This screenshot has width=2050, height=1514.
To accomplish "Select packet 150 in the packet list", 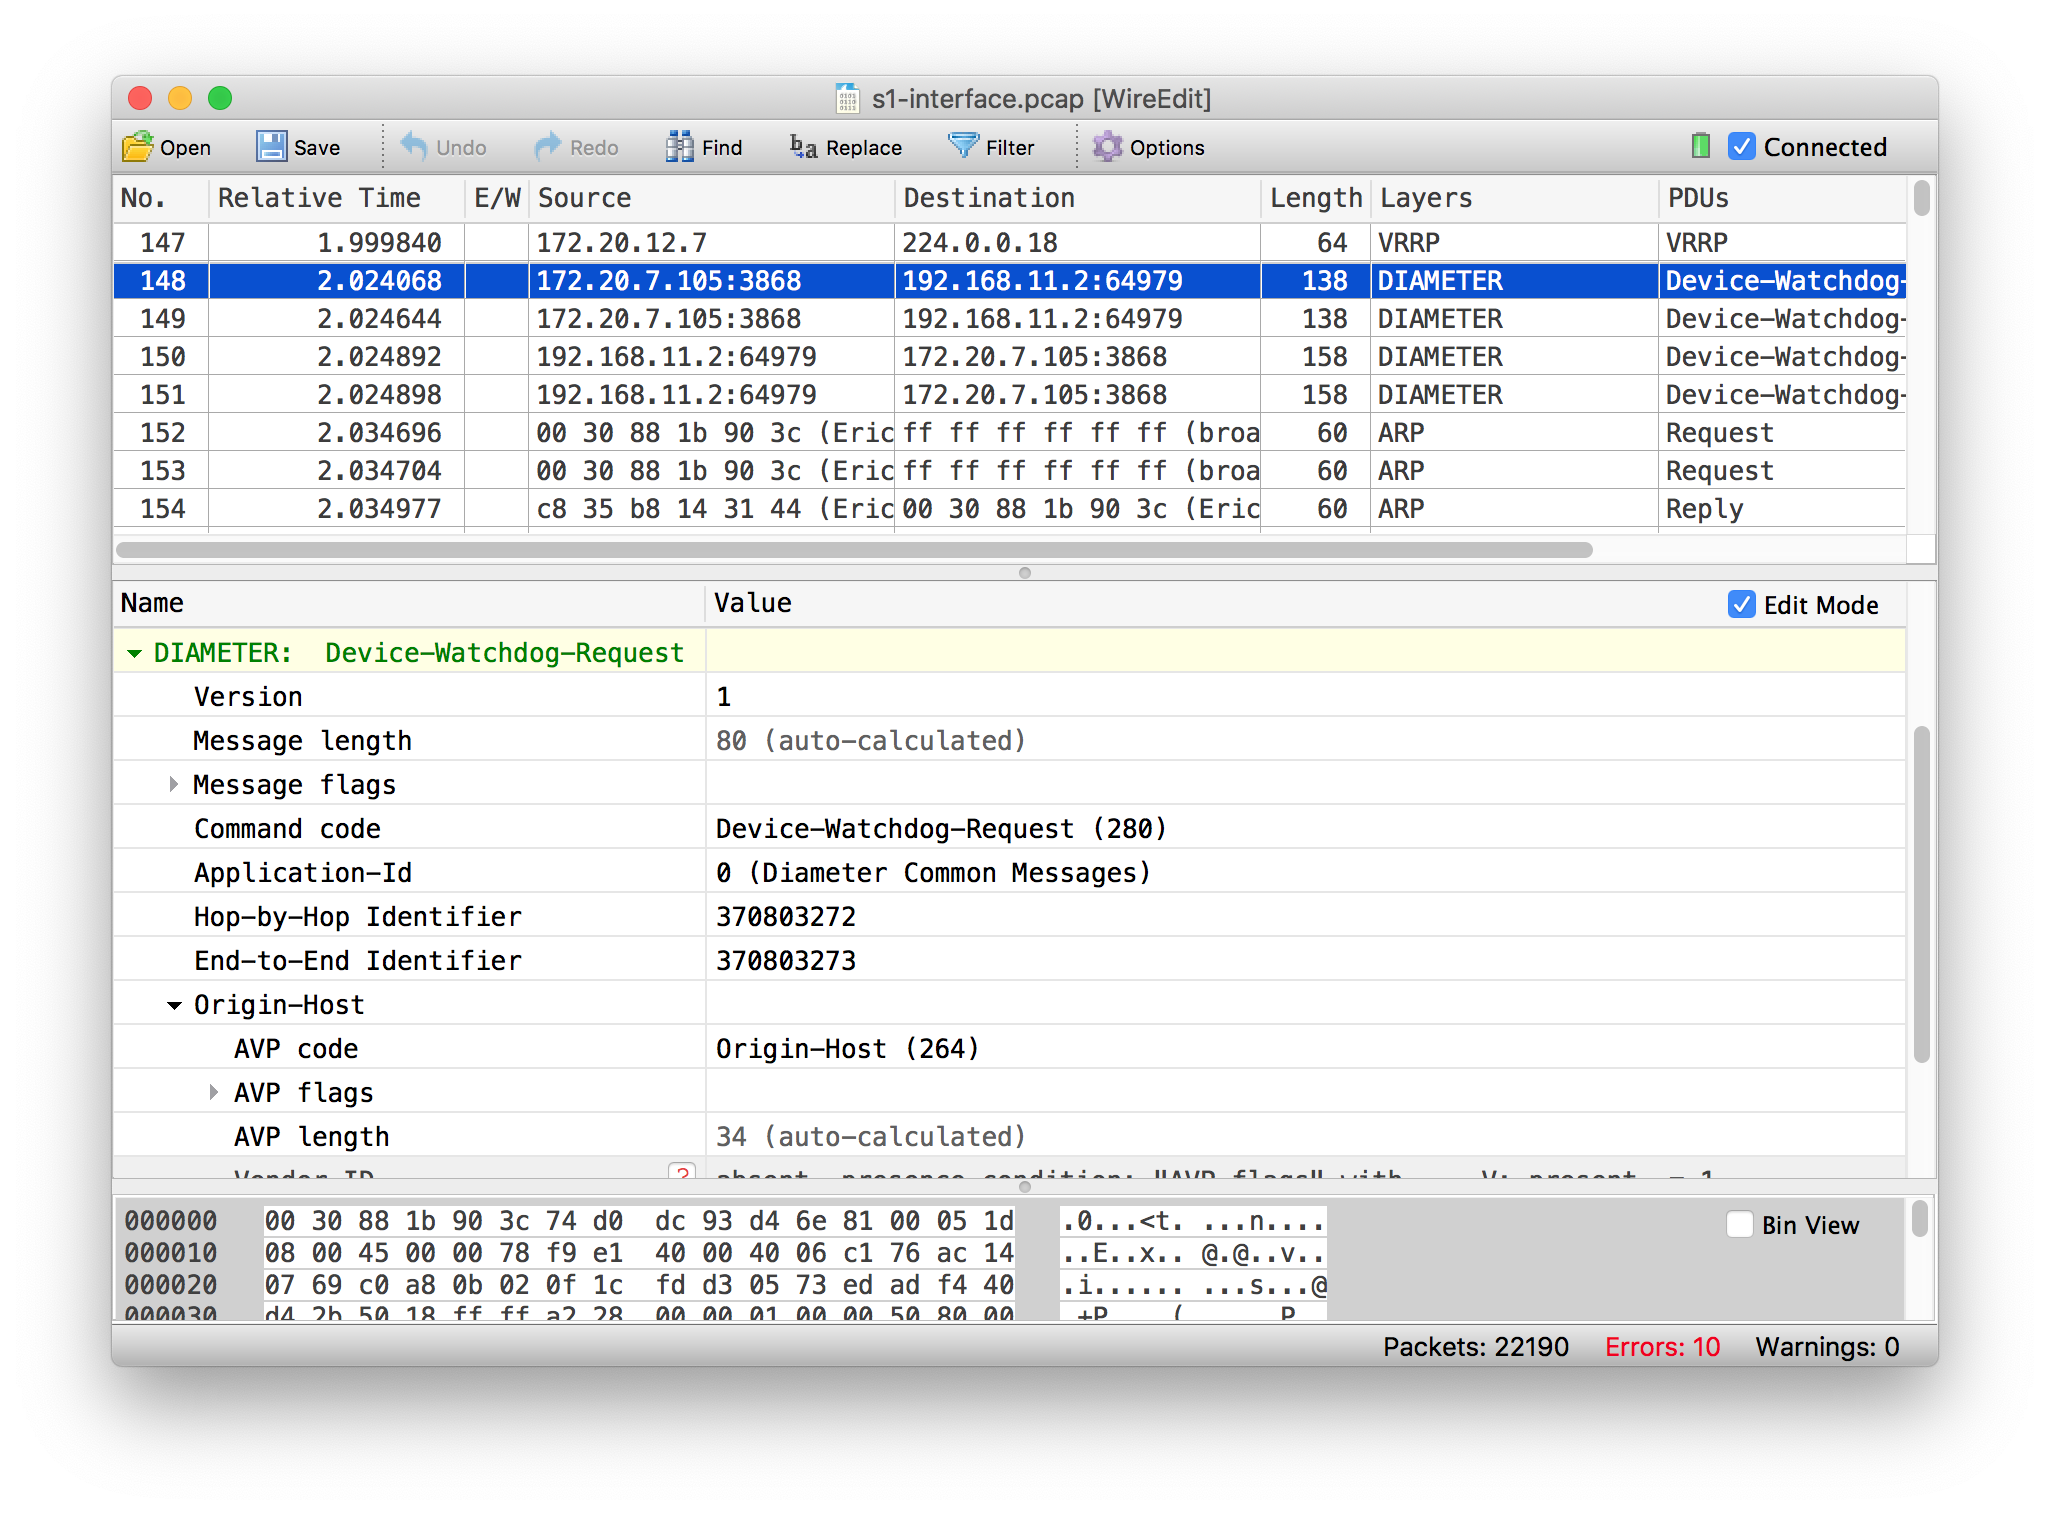I will click(x=700, y=356).
